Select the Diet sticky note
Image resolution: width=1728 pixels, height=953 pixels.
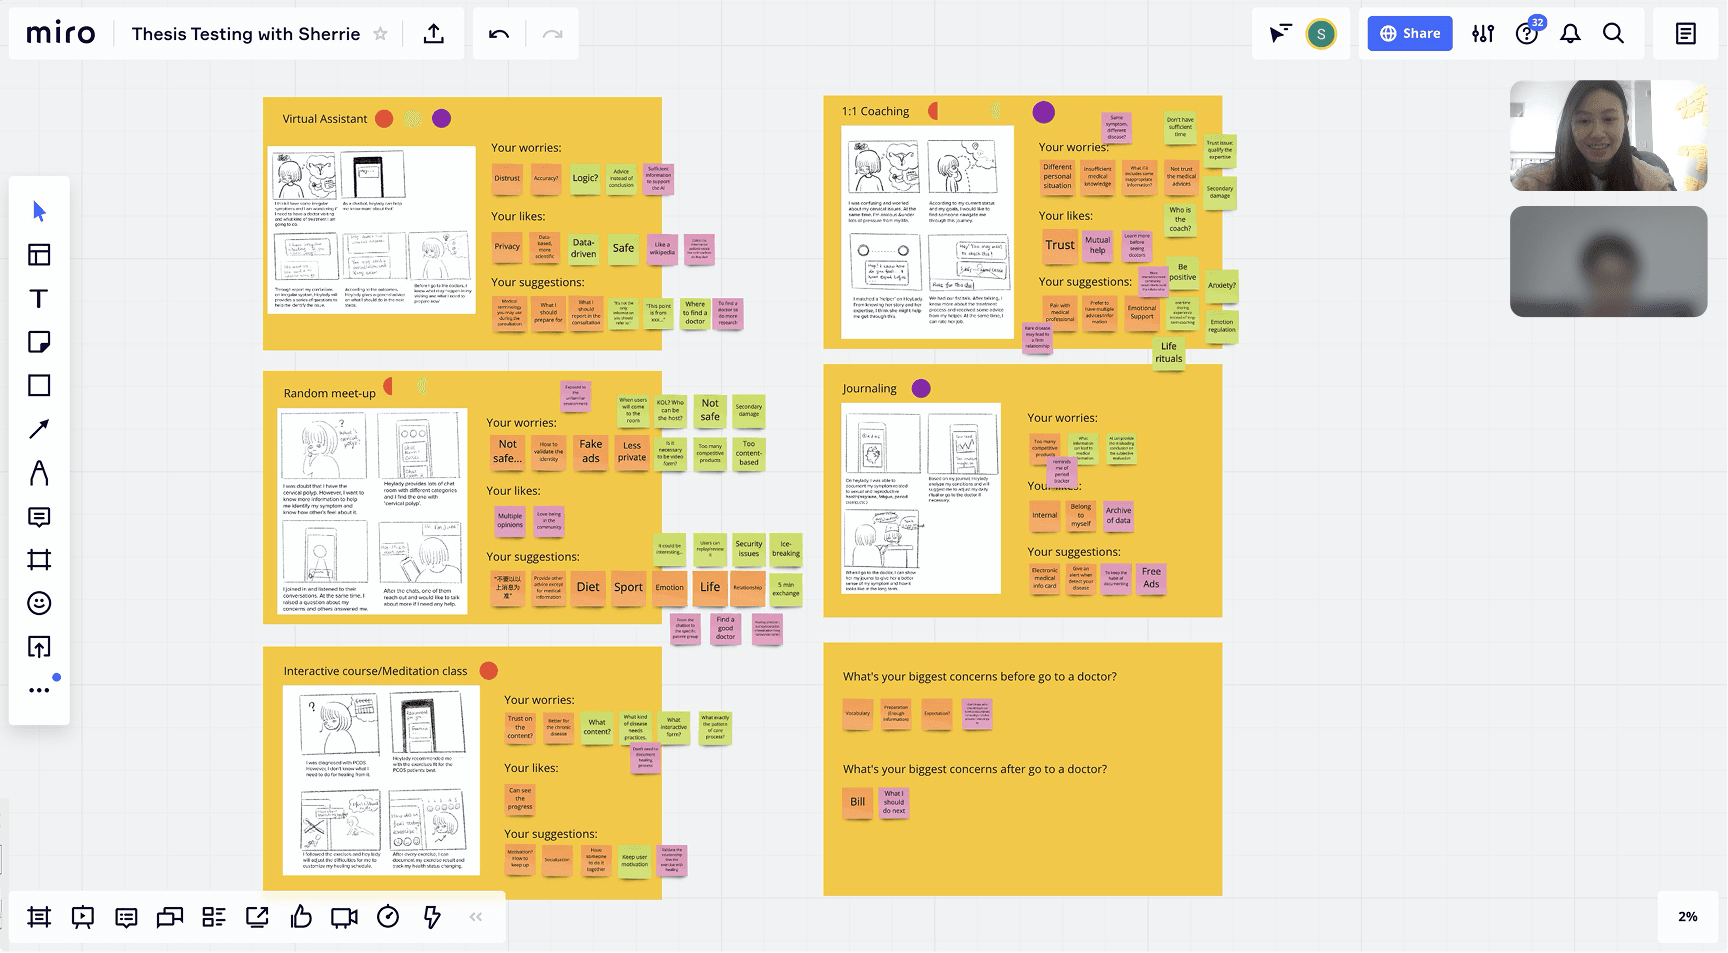pos(588,588)
